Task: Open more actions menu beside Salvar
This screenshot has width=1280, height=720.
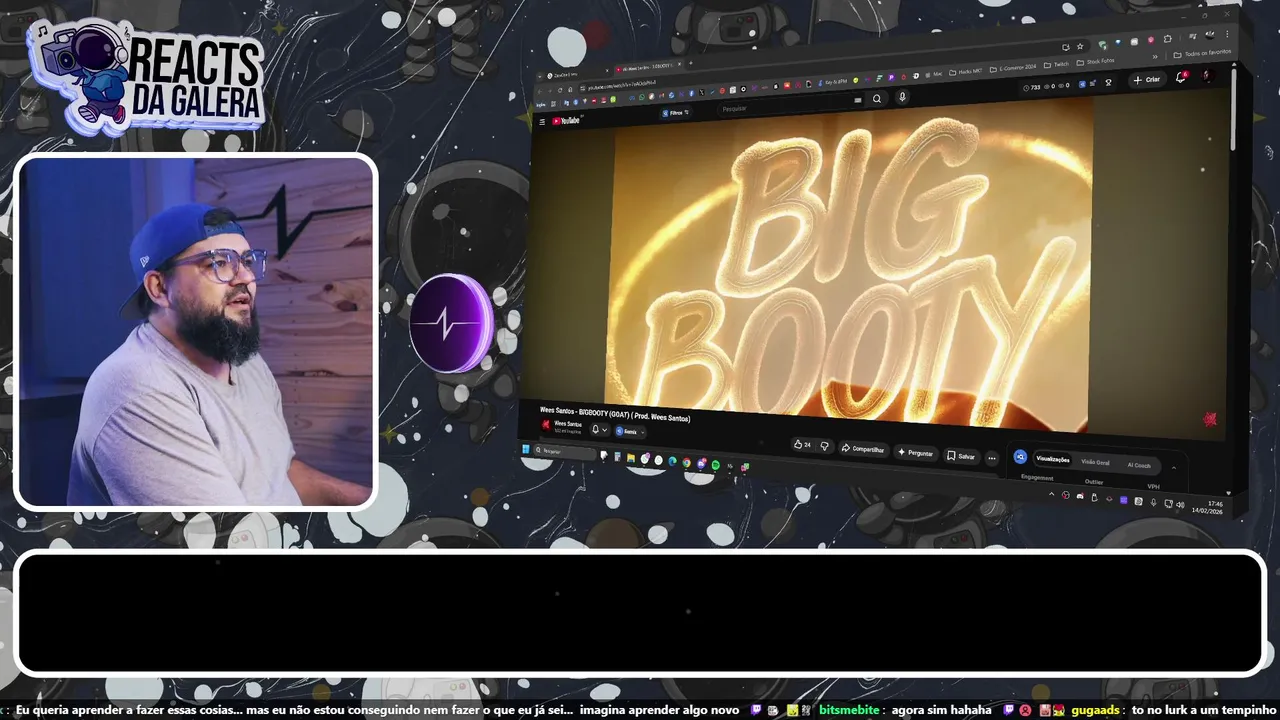Action: coord(992,458)
